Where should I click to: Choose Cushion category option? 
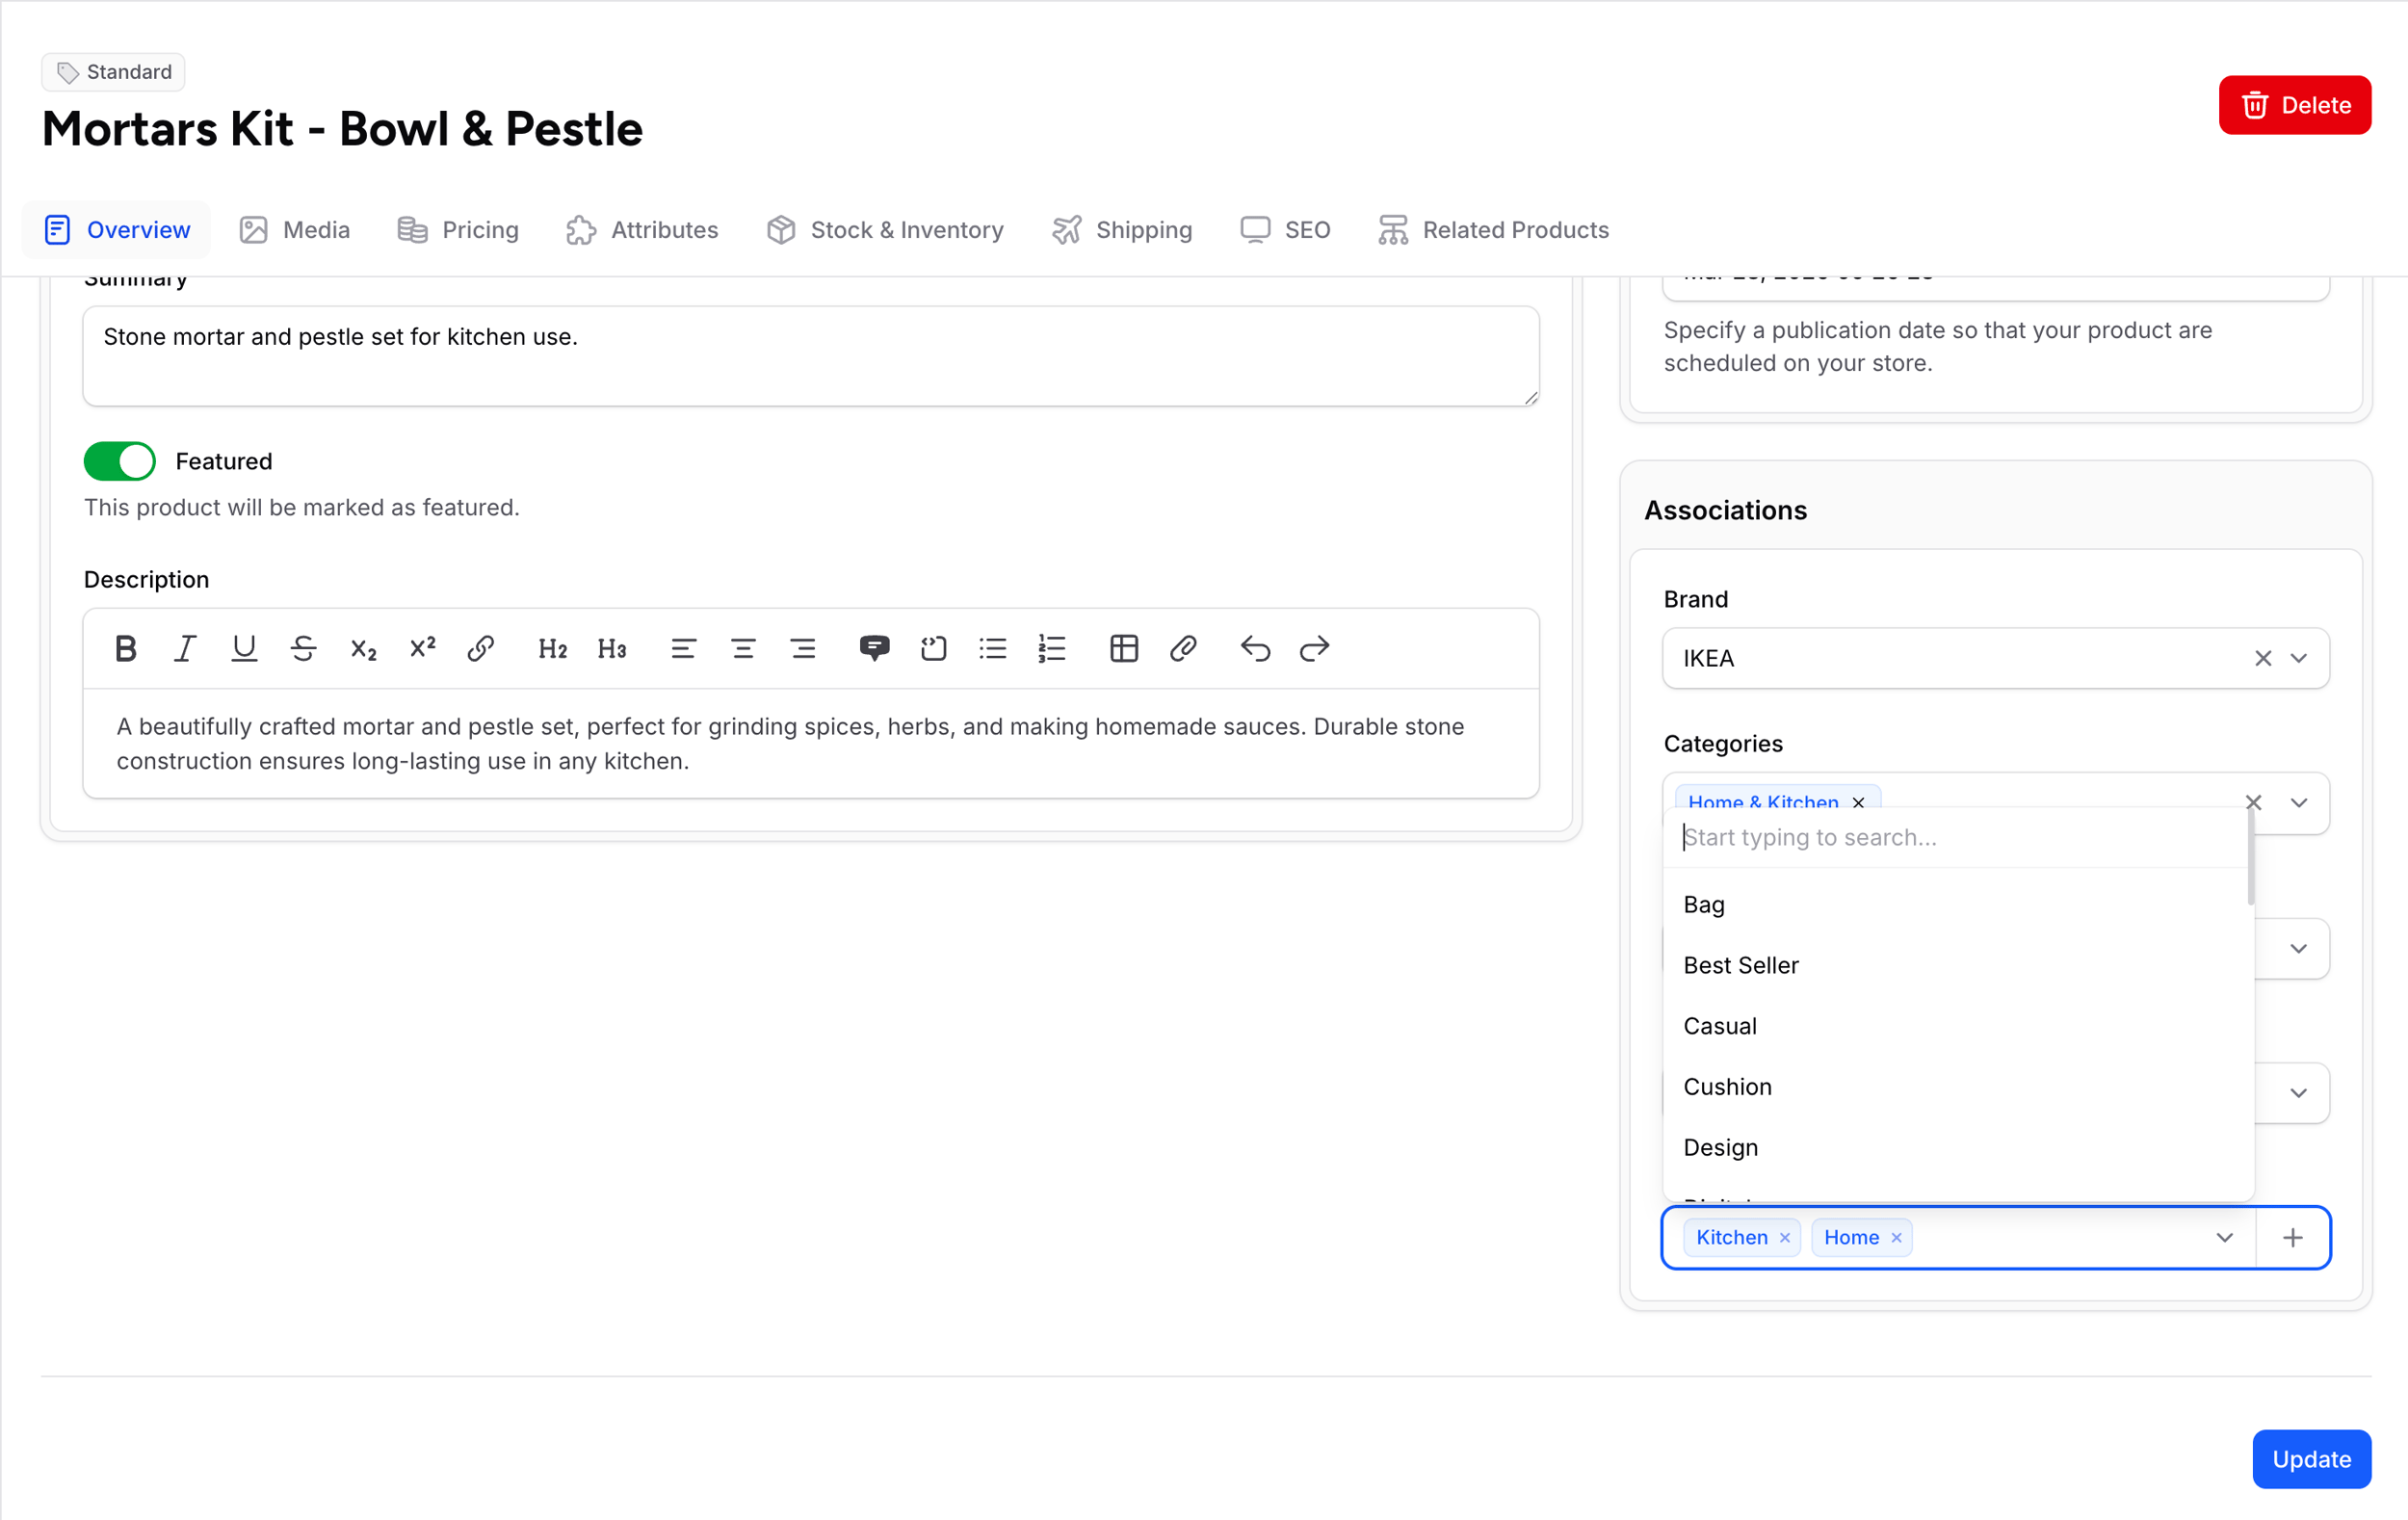(x=1957, y=1087)
